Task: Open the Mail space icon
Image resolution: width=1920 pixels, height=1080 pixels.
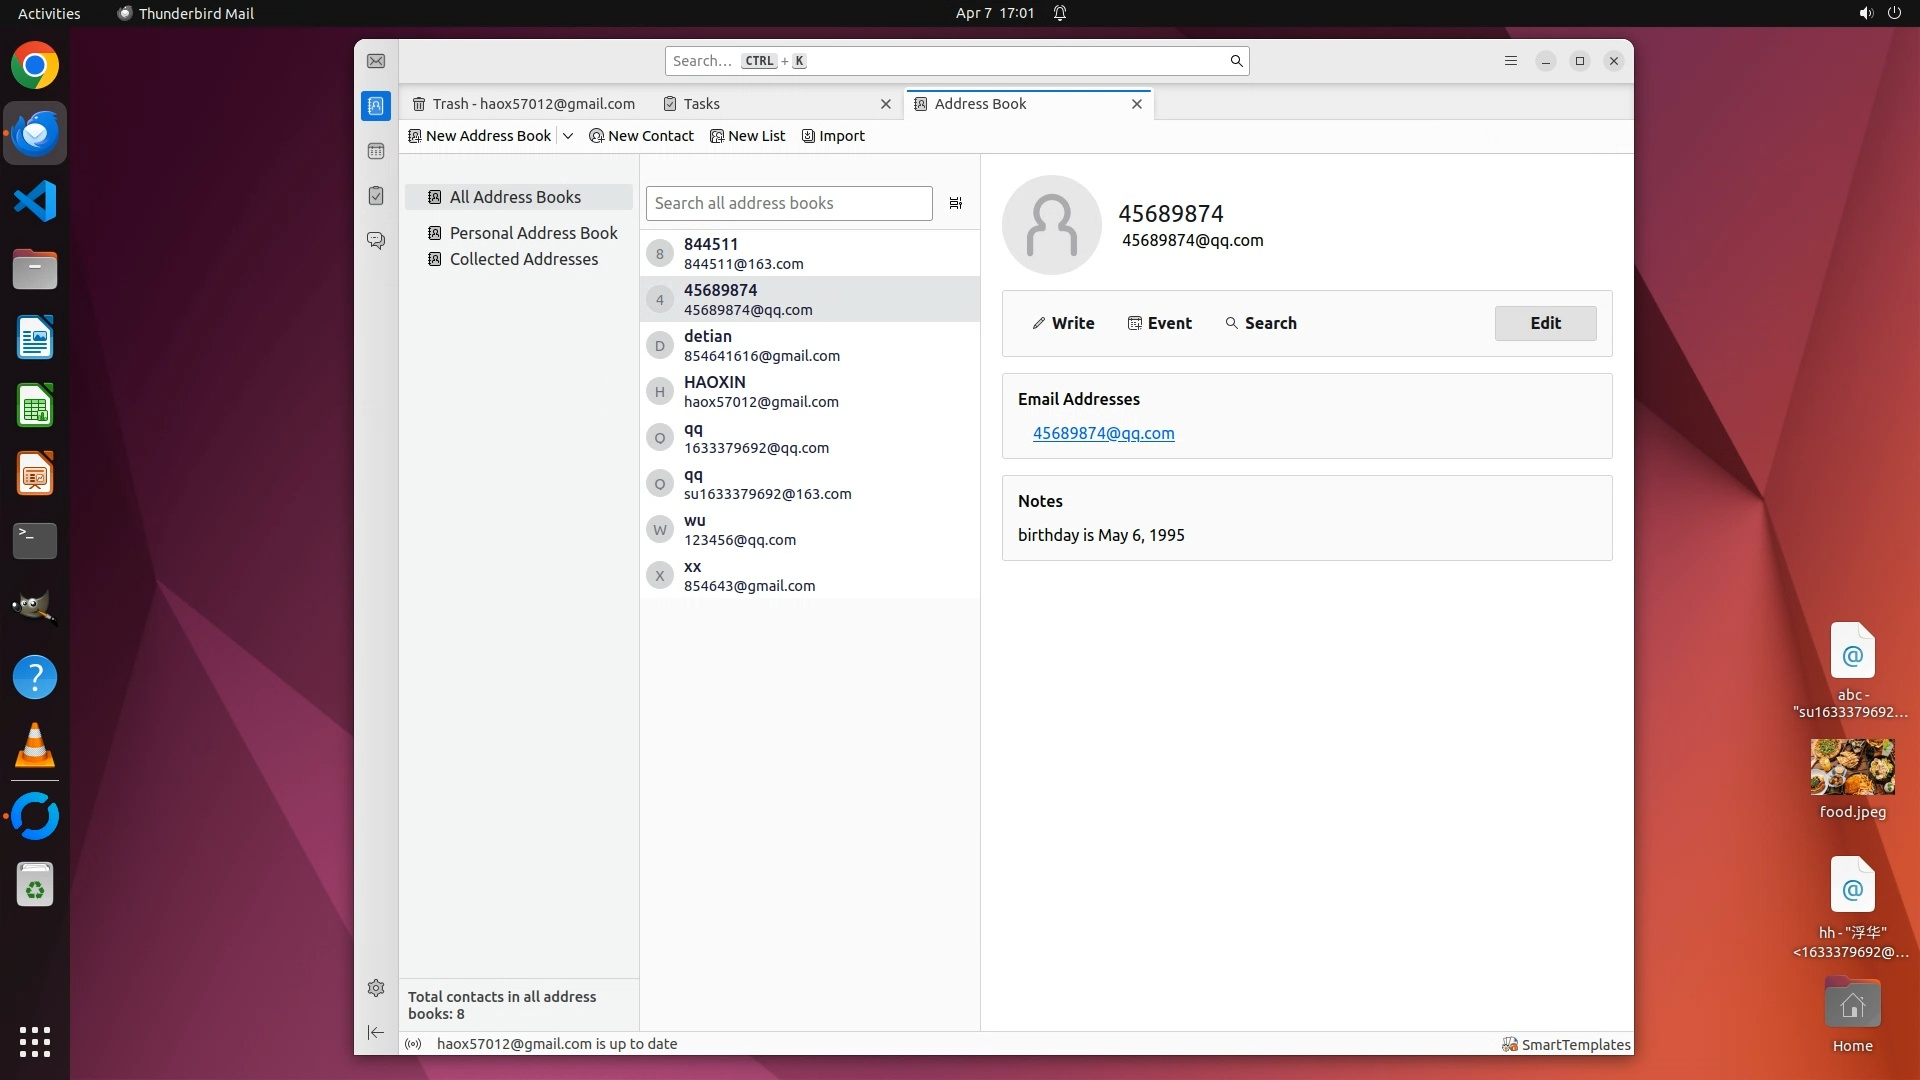Action: pyautogui.click(x=376, y=61)
